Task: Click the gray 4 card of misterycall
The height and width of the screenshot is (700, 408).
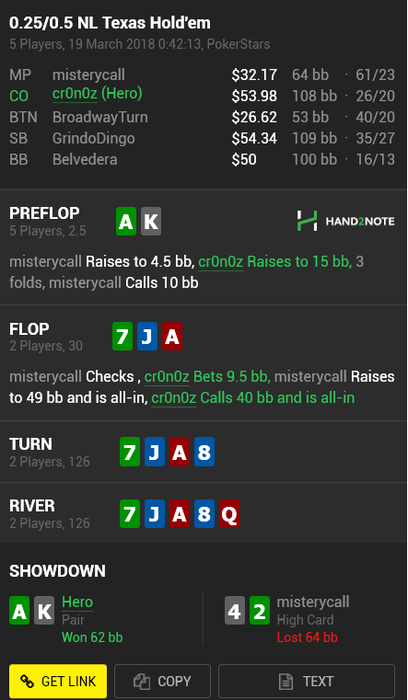Action: click(x=235, y=610)
